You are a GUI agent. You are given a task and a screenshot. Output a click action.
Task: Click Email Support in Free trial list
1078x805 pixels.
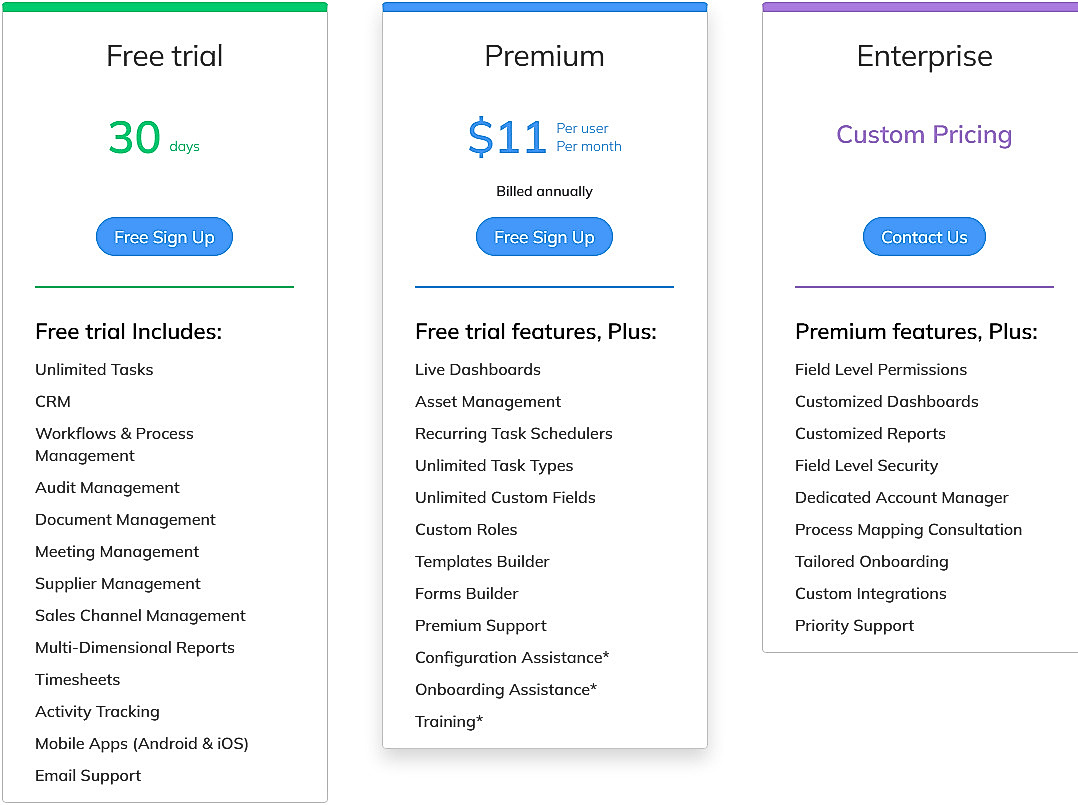(x=87, y=775)
